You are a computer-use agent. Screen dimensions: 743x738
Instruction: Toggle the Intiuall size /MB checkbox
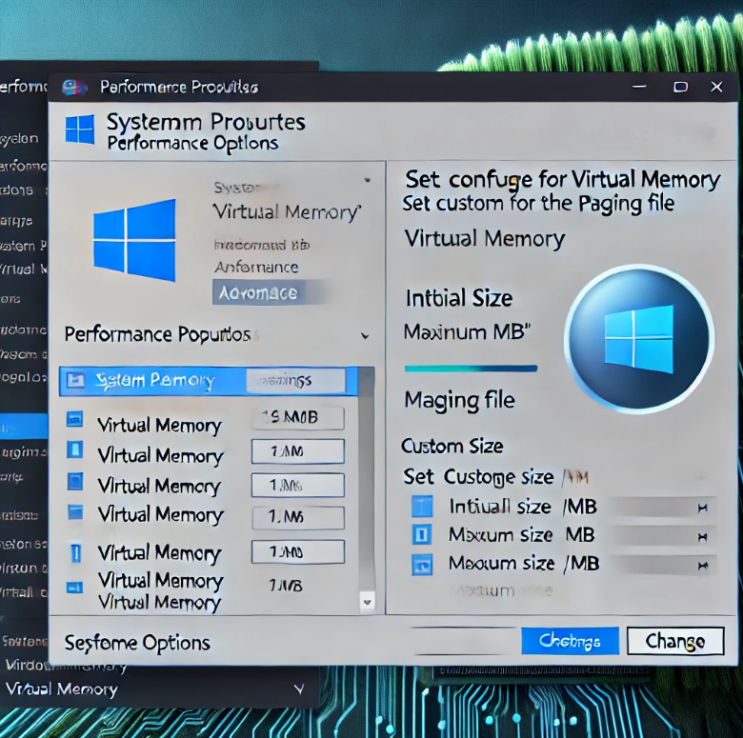pyautogui.click(x=422, y=506)
